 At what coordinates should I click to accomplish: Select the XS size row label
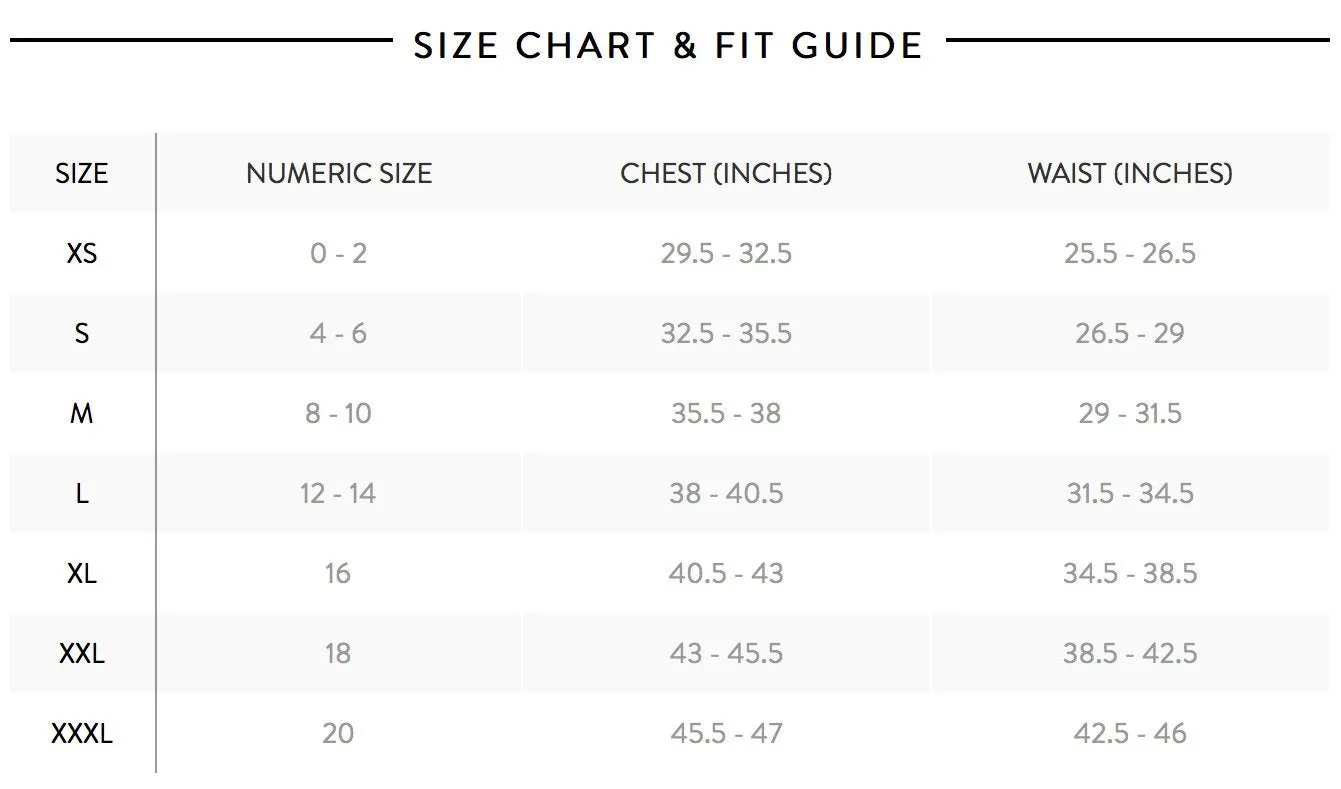tap(81, 253)
